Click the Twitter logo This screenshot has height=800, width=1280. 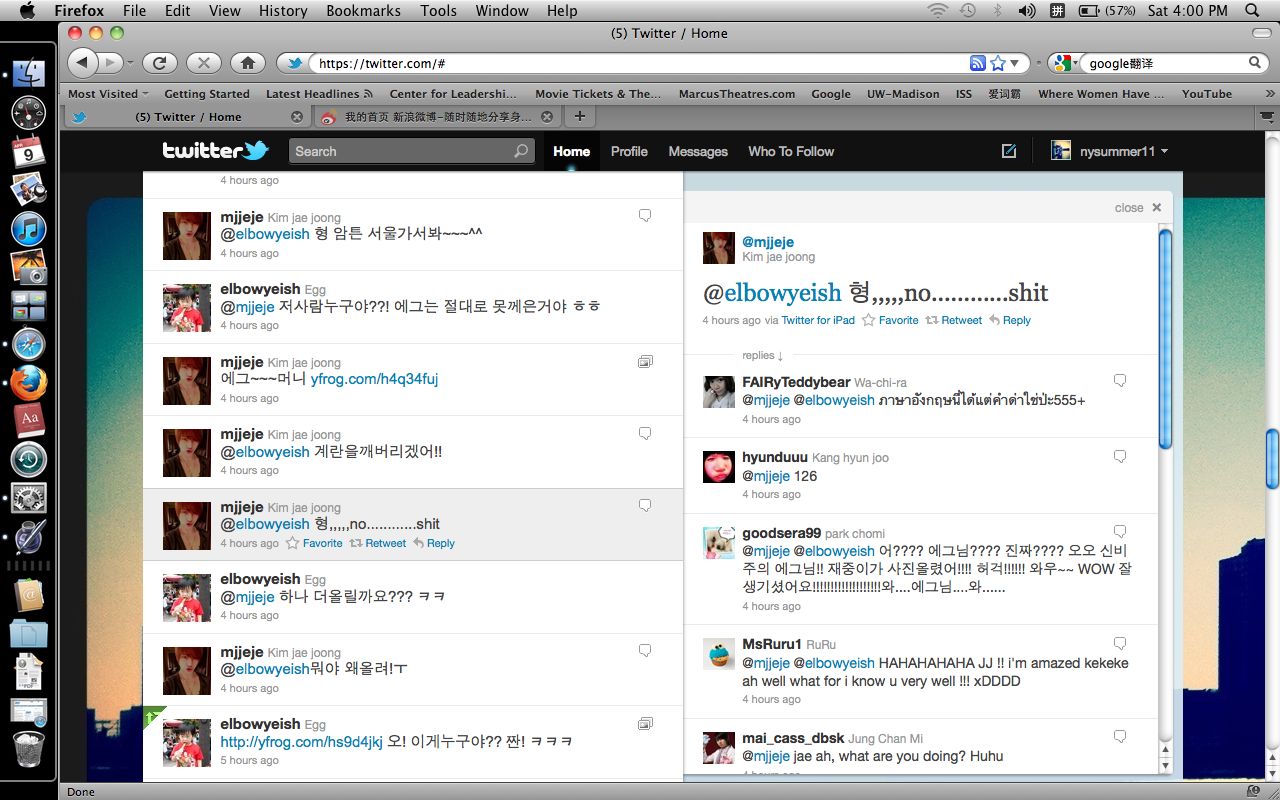(x=215, y=151)
